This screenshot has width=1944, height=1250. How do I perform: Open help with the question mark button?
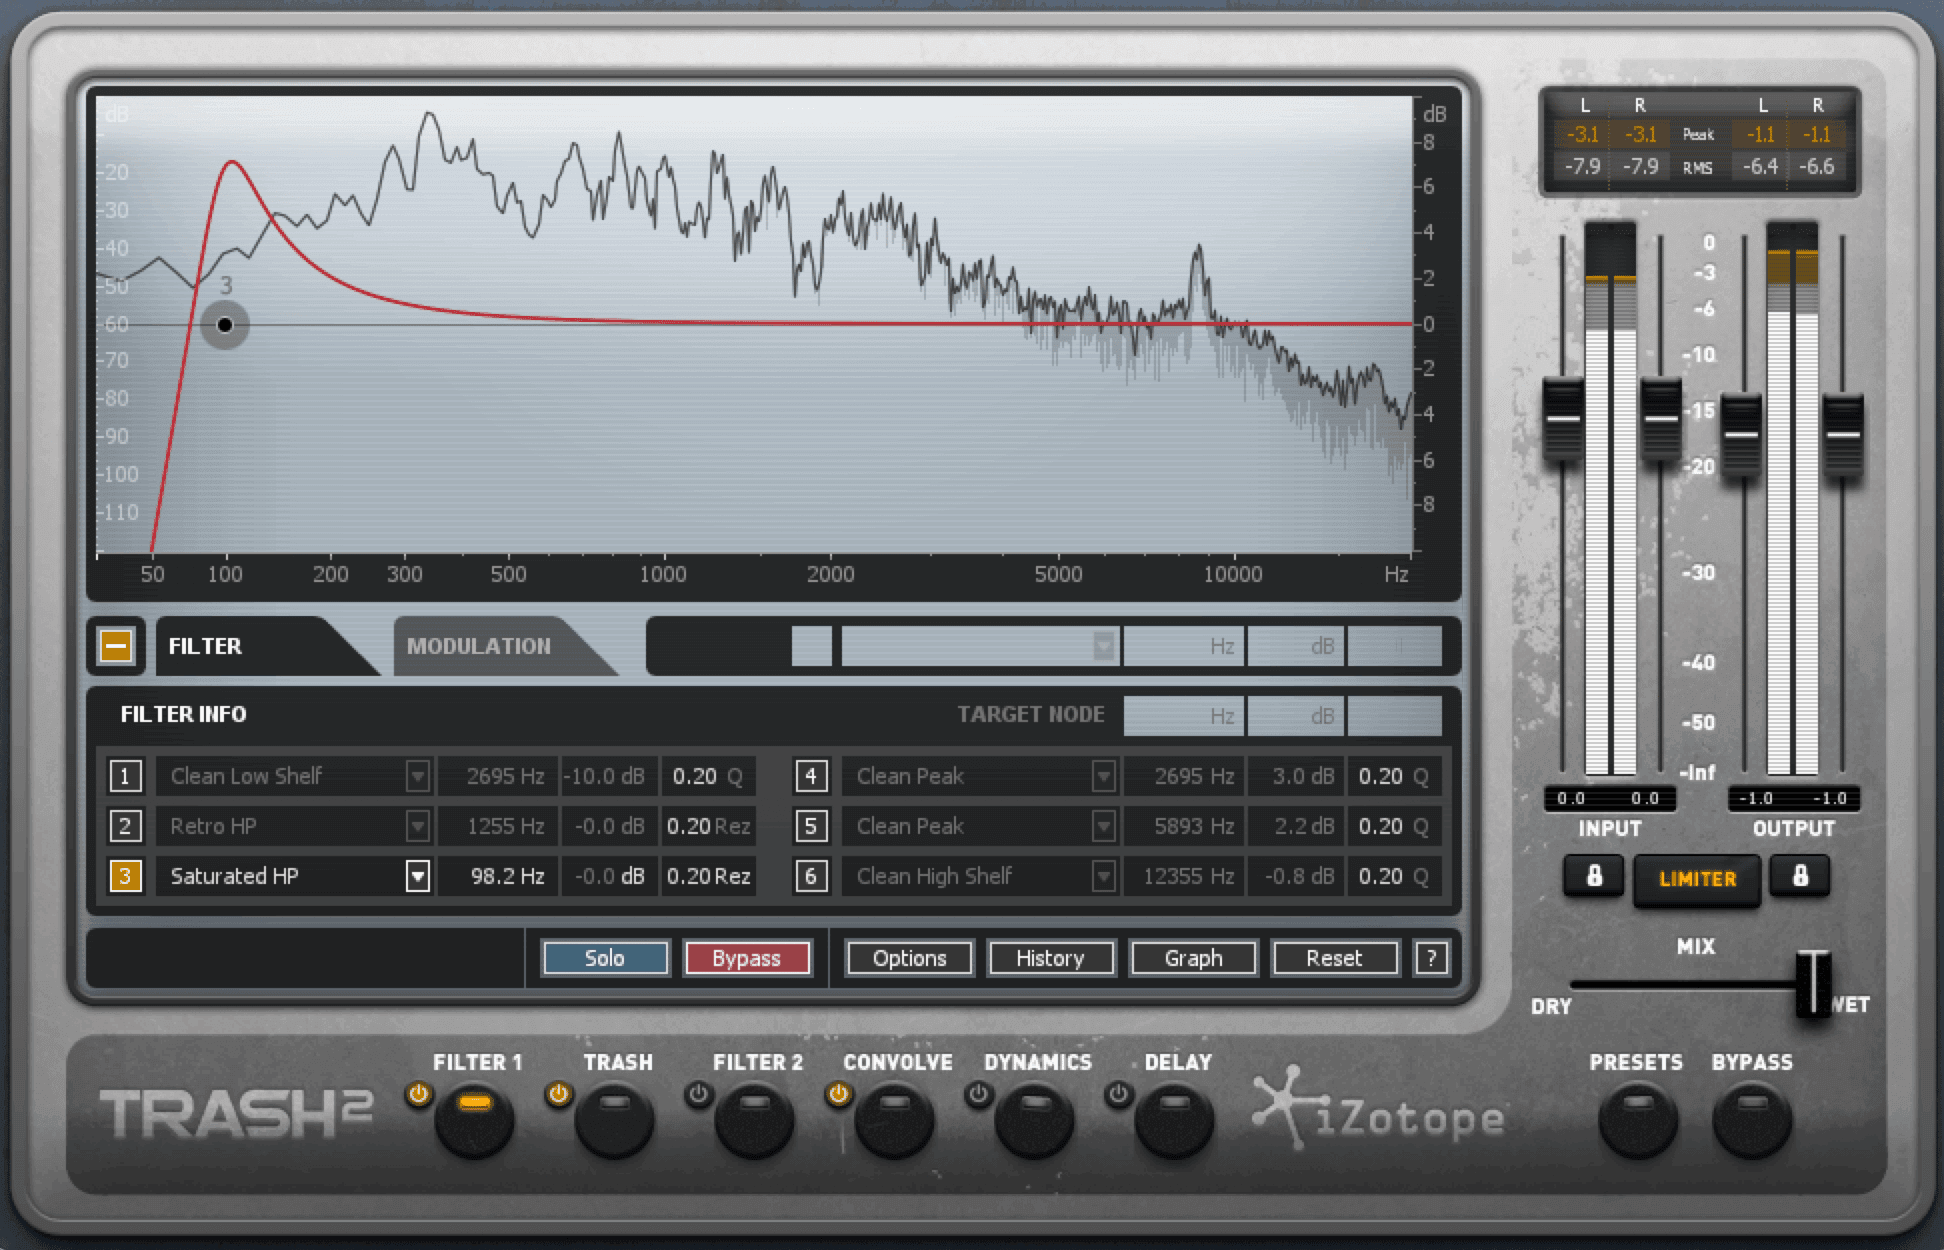1431,958
